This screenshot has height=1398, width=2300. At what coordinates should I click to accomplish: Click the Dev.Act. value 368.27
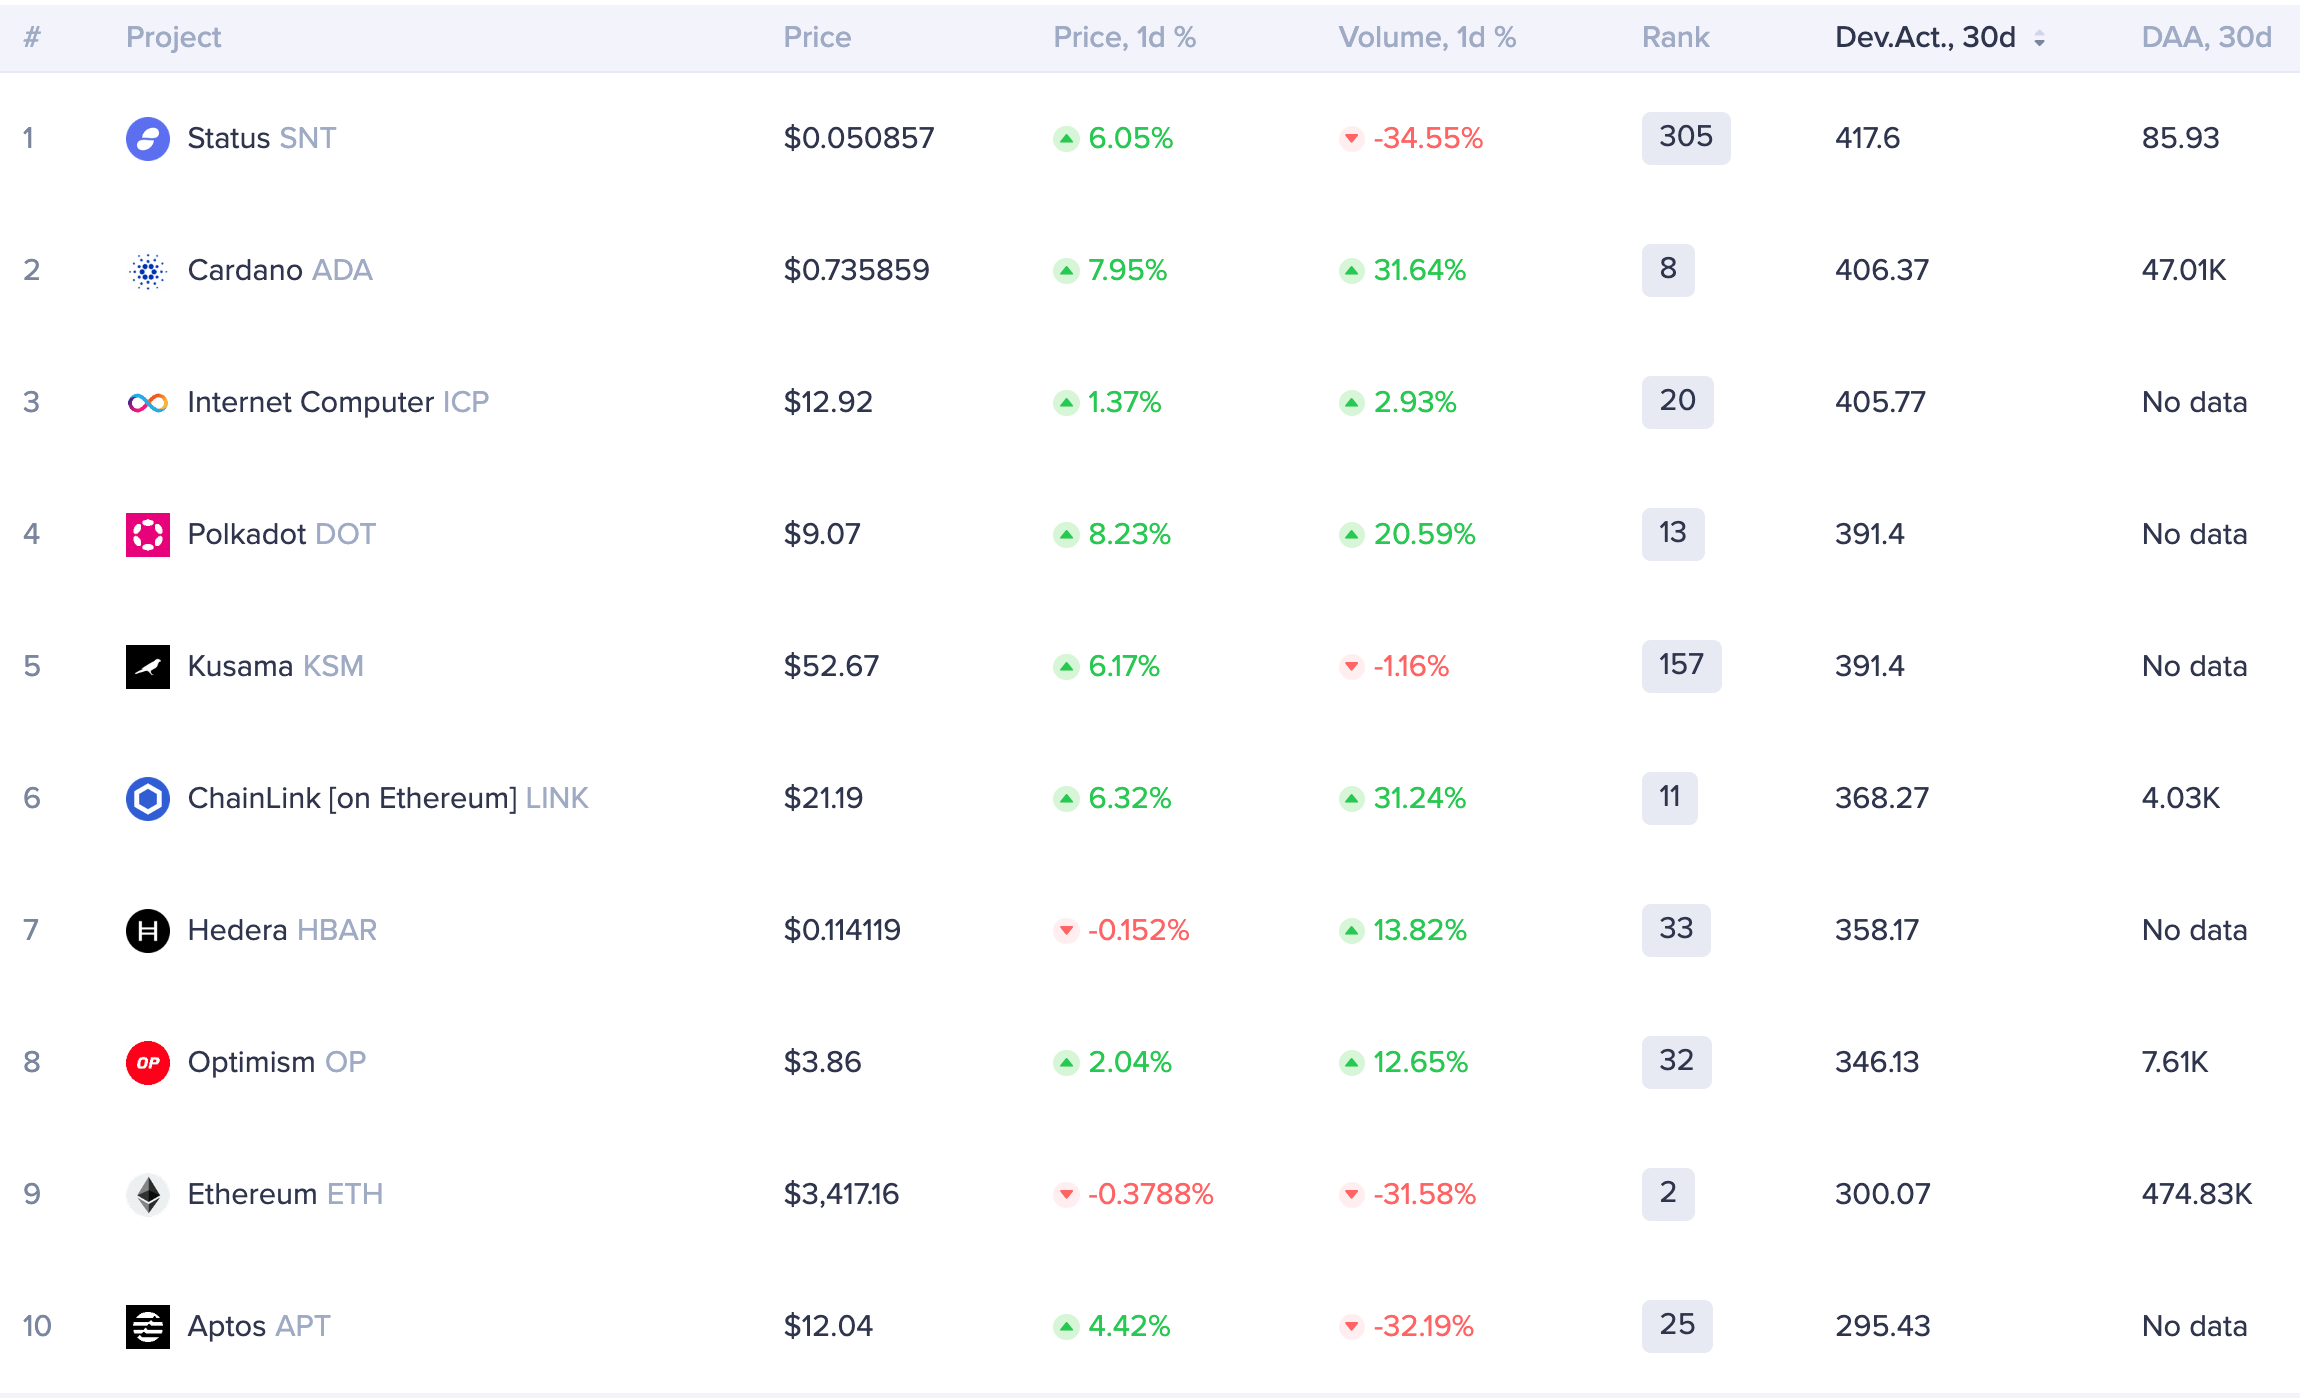pos(1881,798)
